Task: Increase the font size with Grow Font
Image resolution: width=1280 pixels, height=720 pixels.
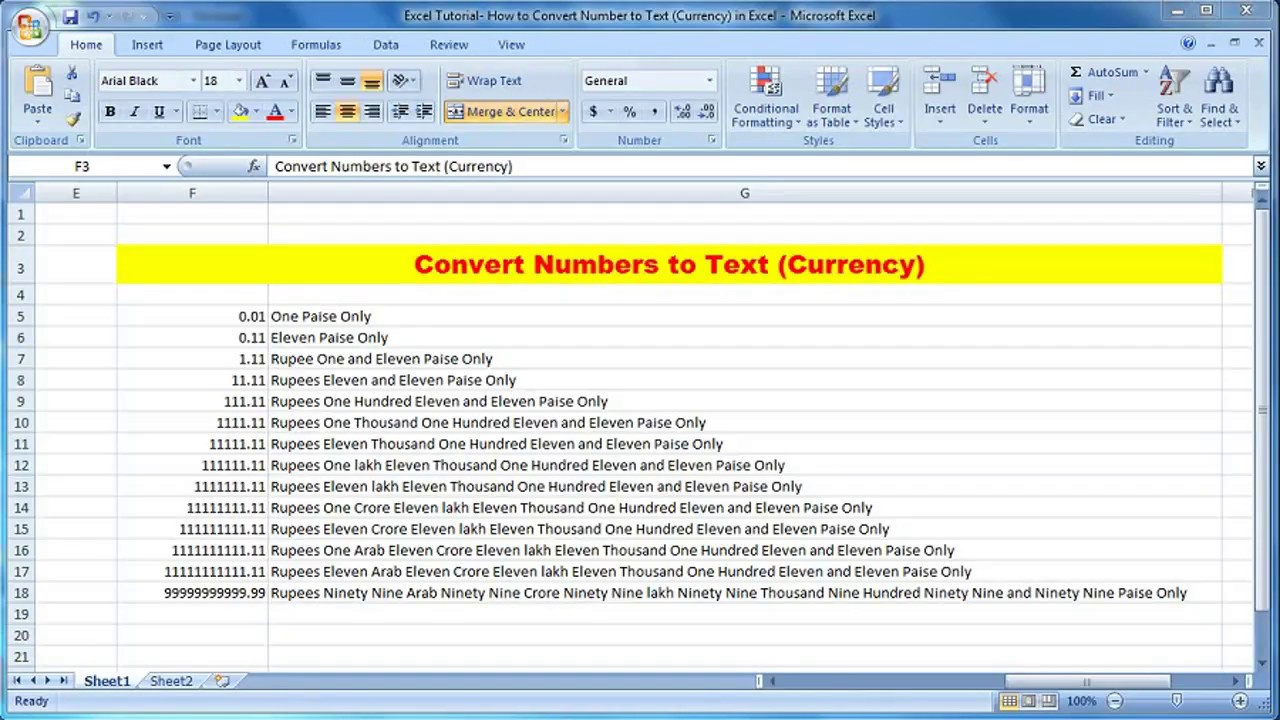Action: tap(263, 81)
